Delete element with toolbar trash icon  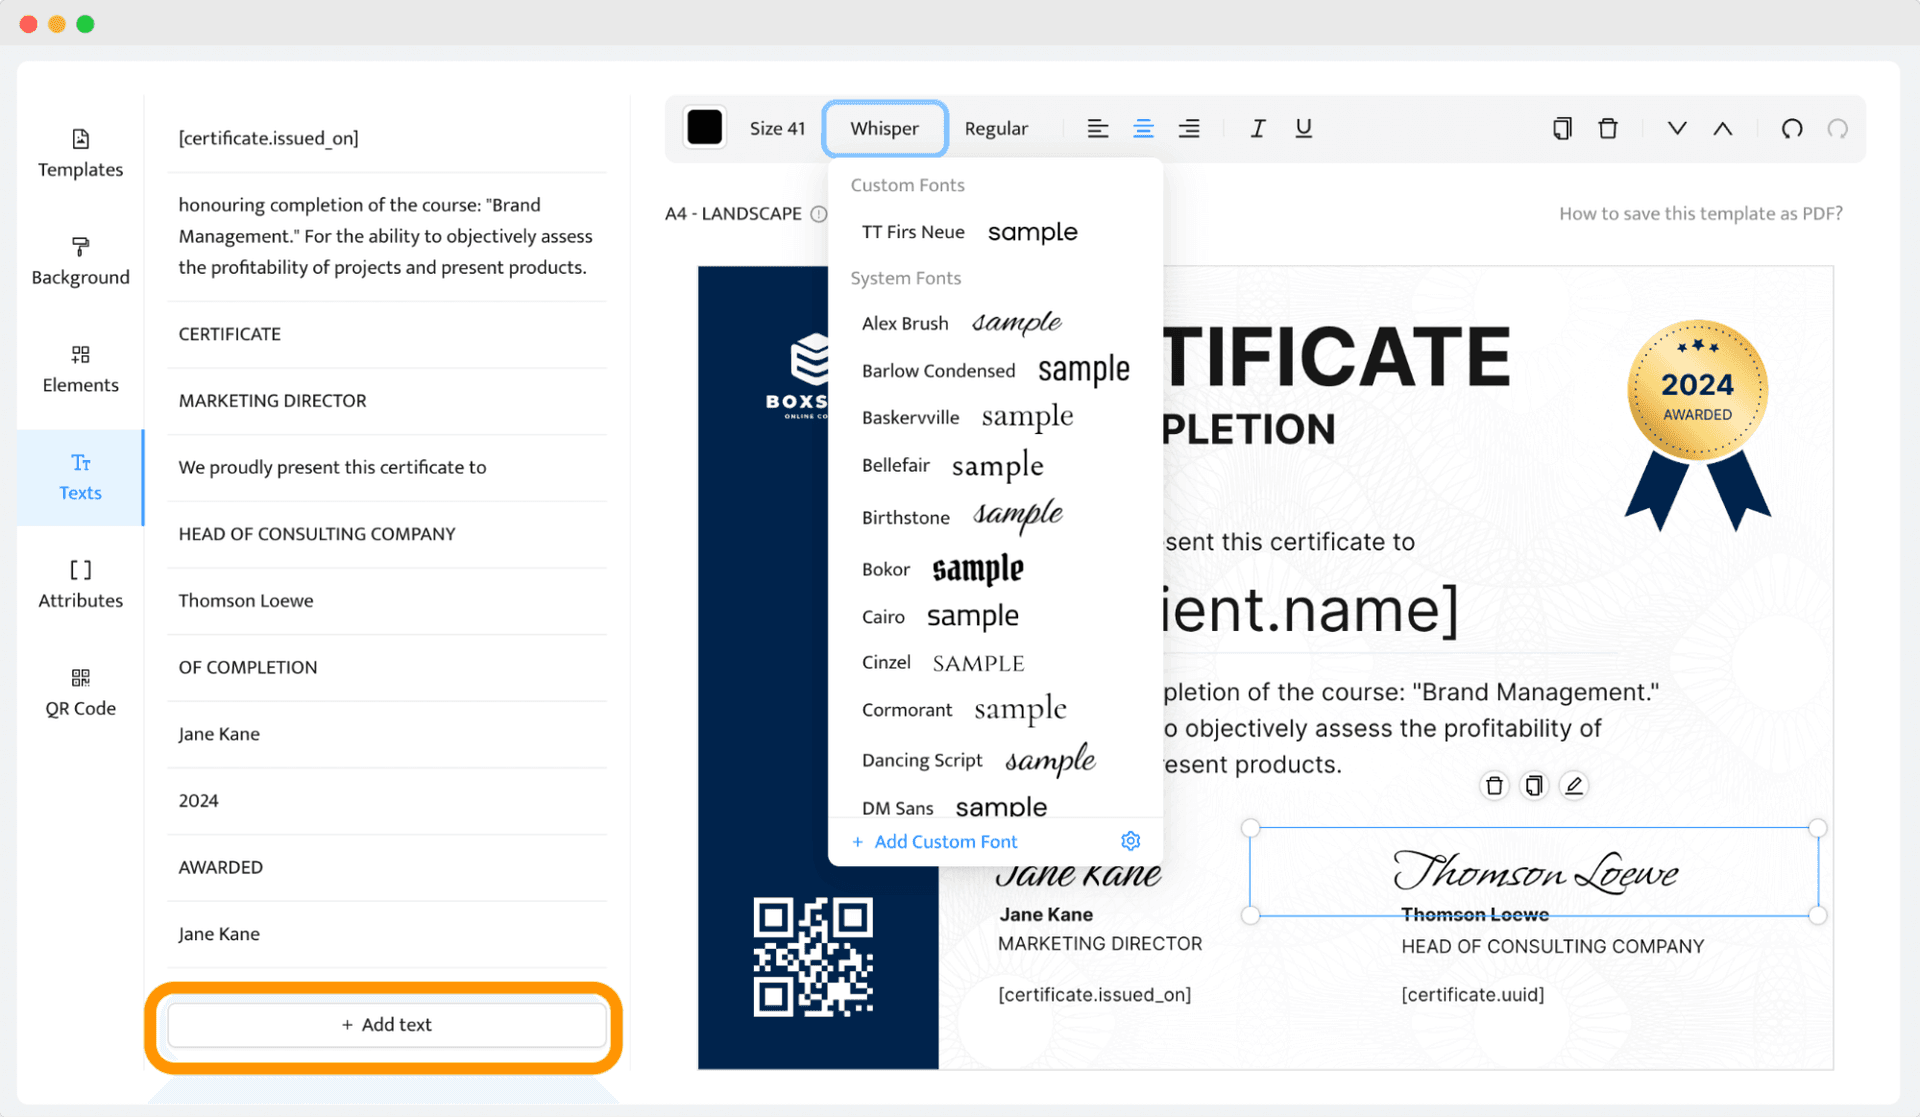click(1608, 128)
